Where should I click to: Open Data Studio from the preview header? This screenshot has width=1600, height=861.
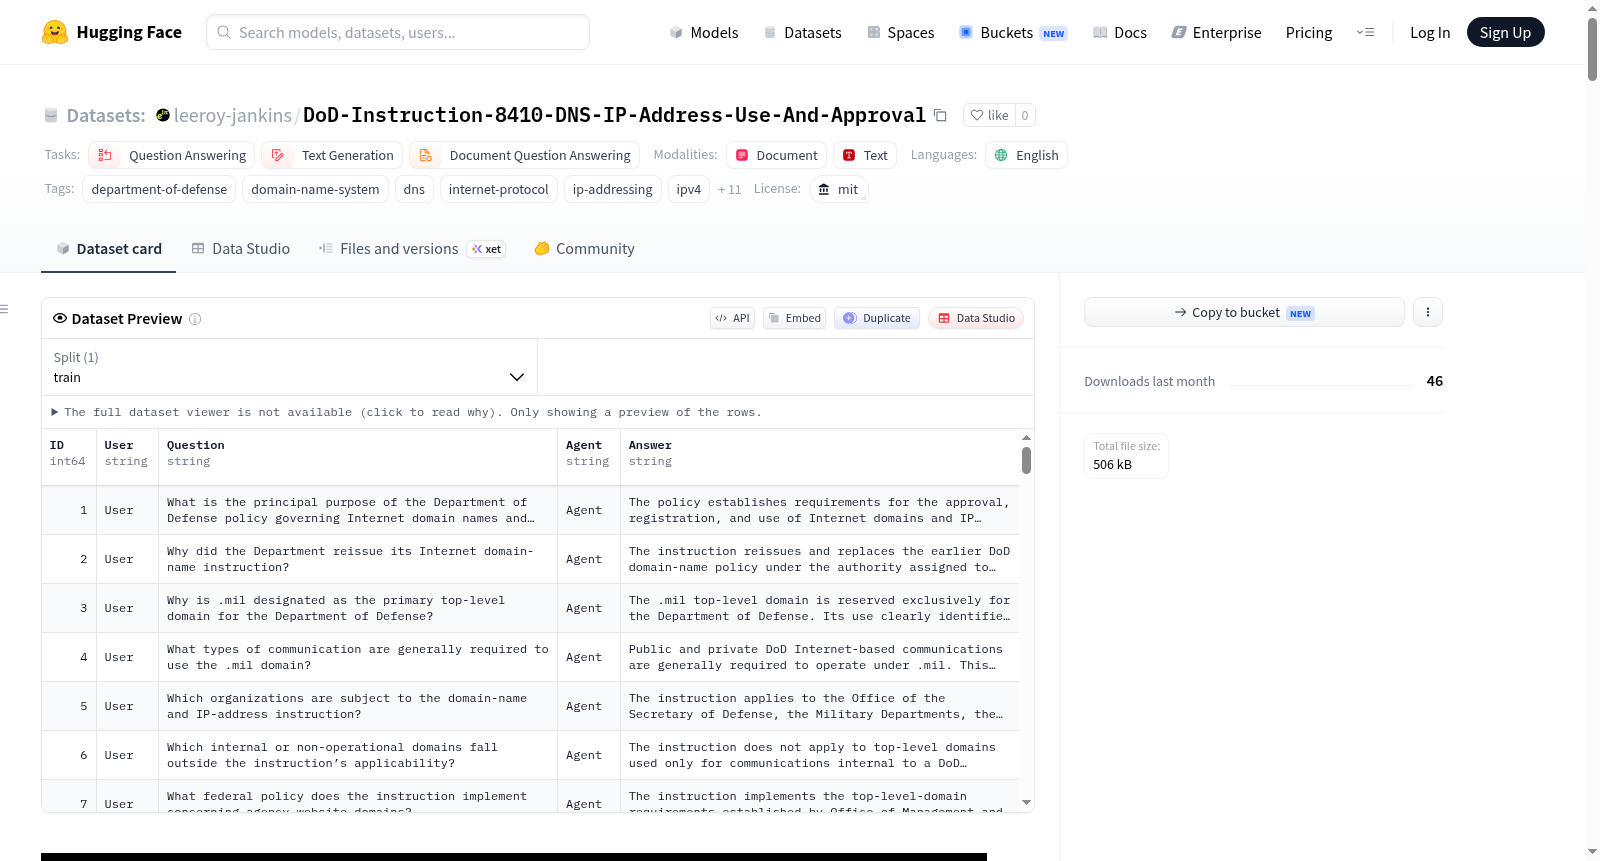coord(976,318)
